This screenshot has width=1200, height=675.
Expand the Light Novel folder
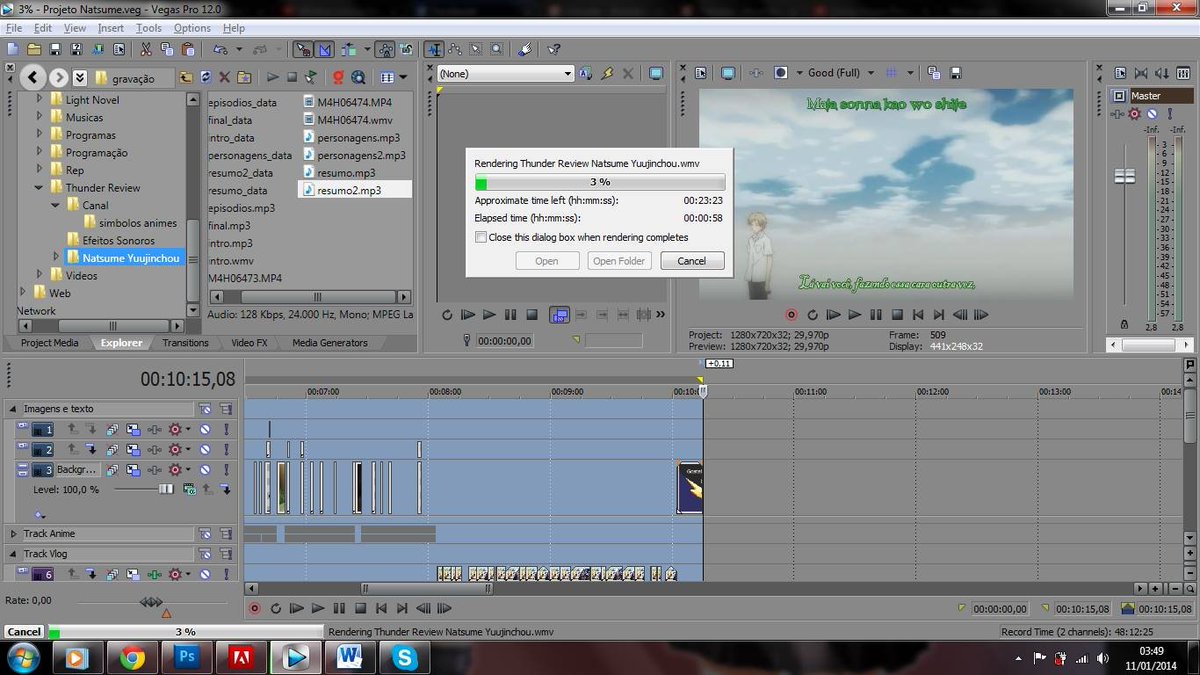(x=41, y=100)
